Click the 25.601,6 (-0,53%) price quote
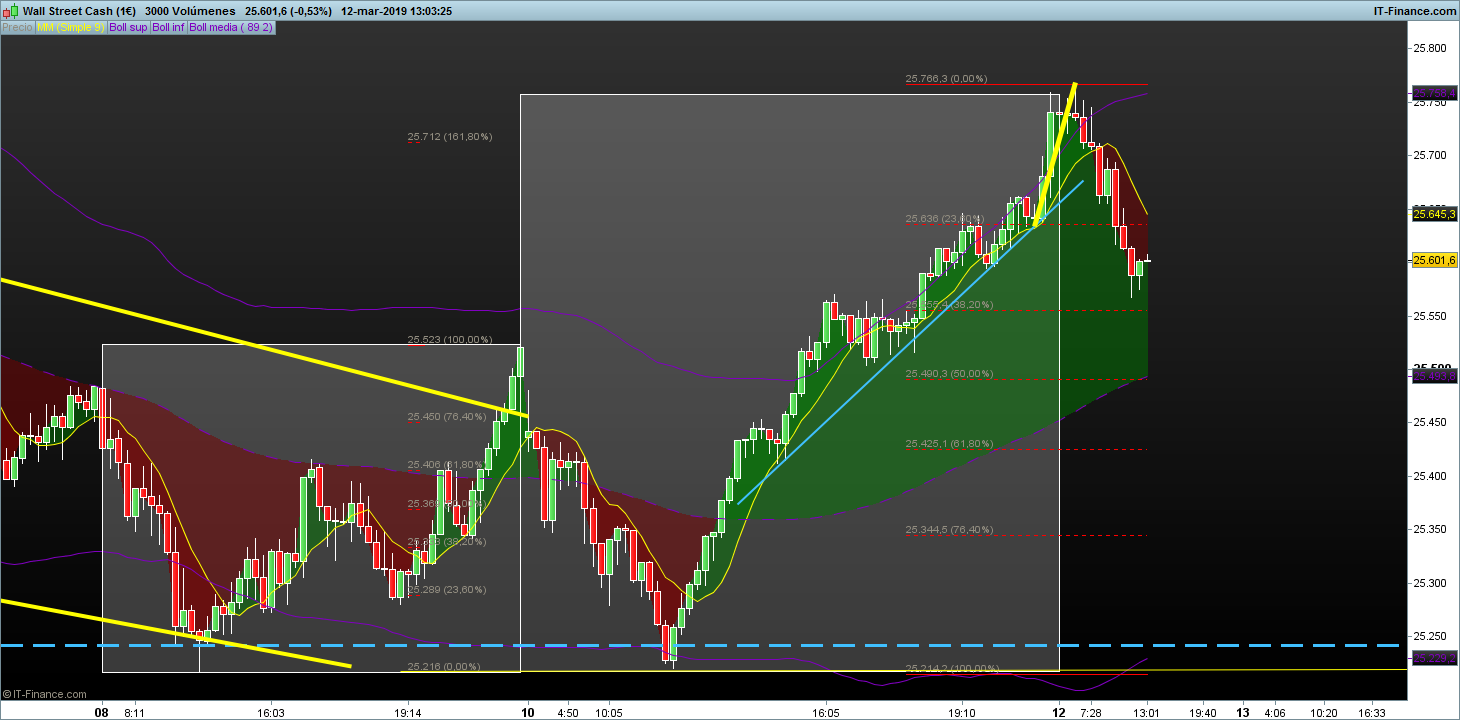This screenshot has height=720, width=1460. [x=288, y=11]
